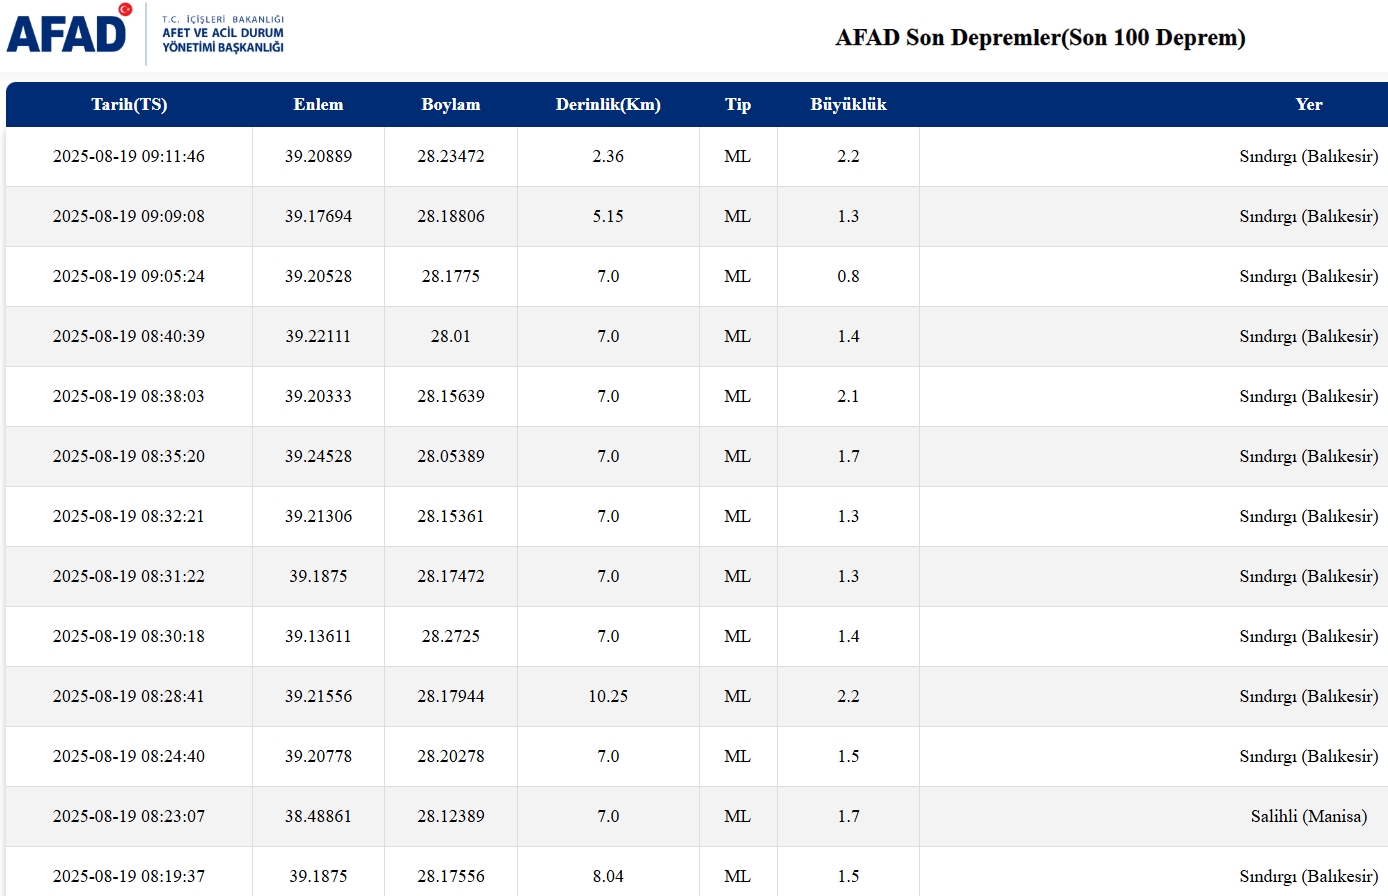Click the Büyüklük column header
Viewport: 1388px width, 896px height.
(x=848, y=104)
